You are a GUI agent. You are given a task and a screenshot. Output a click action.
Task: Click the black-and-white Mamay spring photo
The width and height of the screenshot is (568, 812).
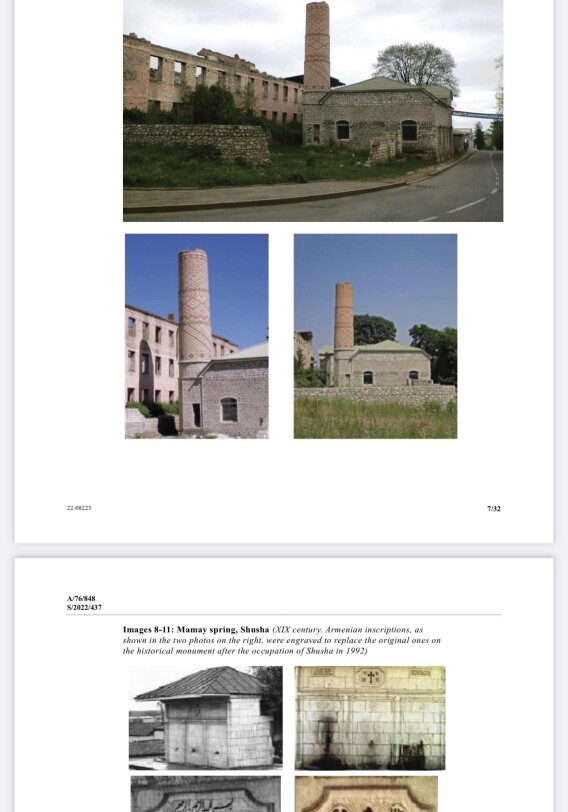click(x=206, y=718)
